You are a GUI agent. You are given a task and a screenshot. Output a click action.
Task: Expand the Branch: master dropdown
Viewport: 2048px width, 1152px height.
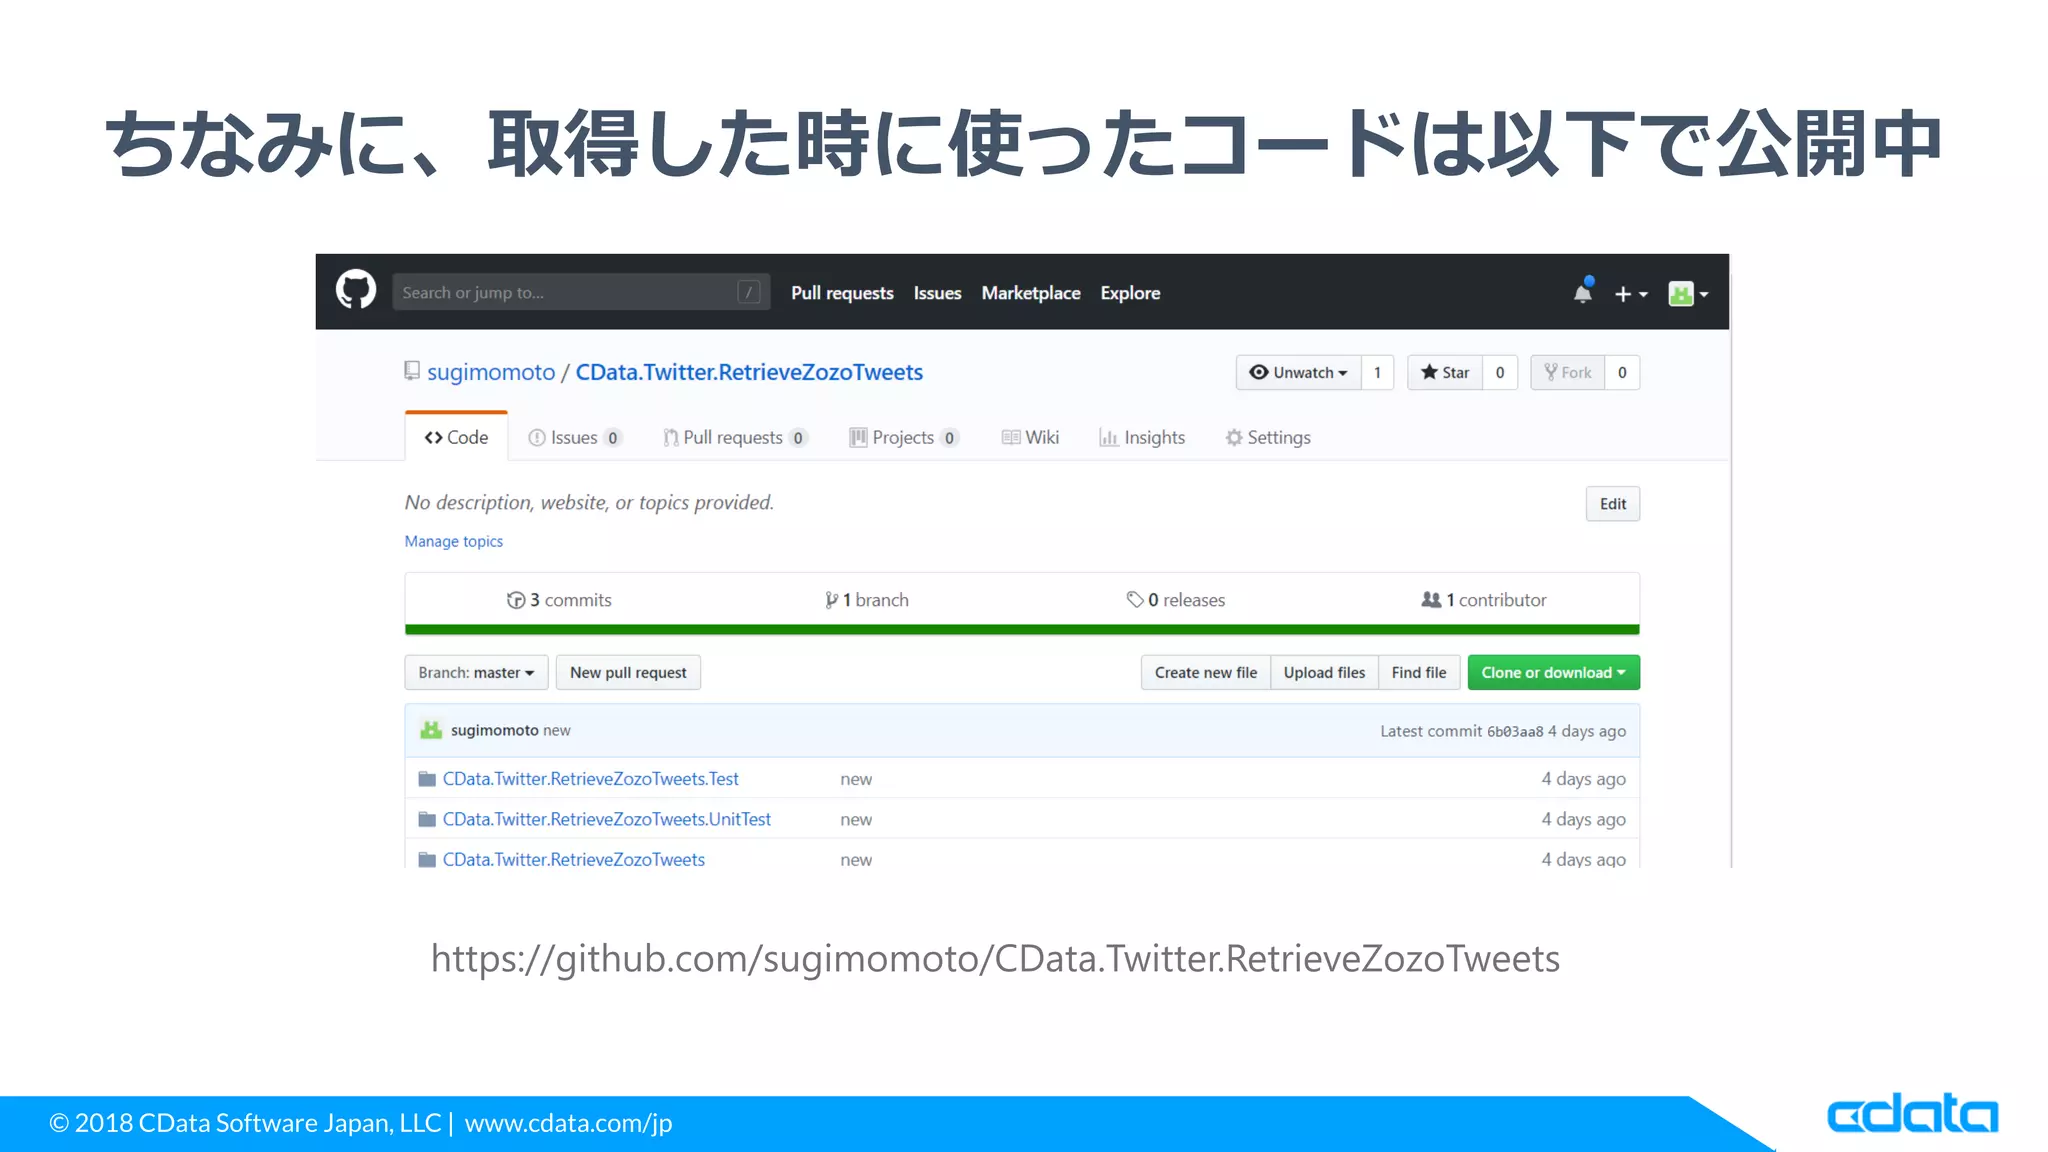476,673
